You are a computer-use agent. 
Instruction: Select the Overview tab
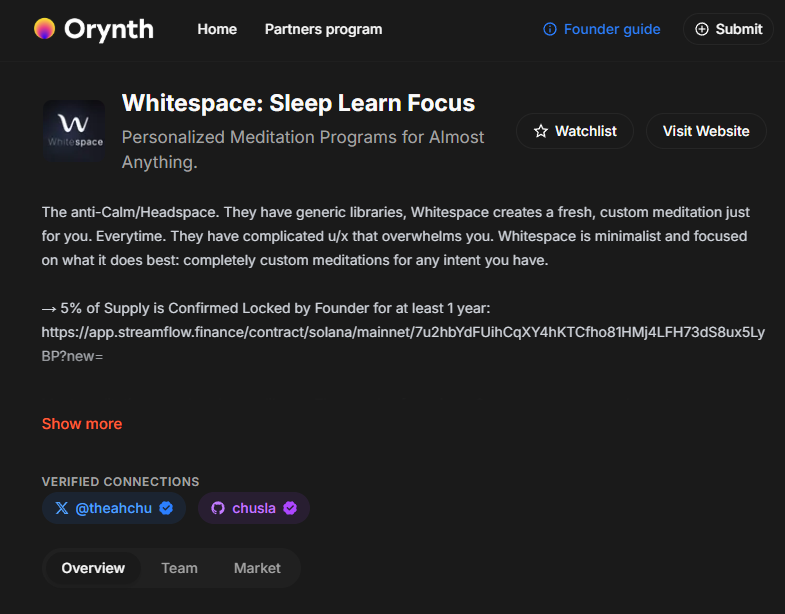[x=93, y=568]
